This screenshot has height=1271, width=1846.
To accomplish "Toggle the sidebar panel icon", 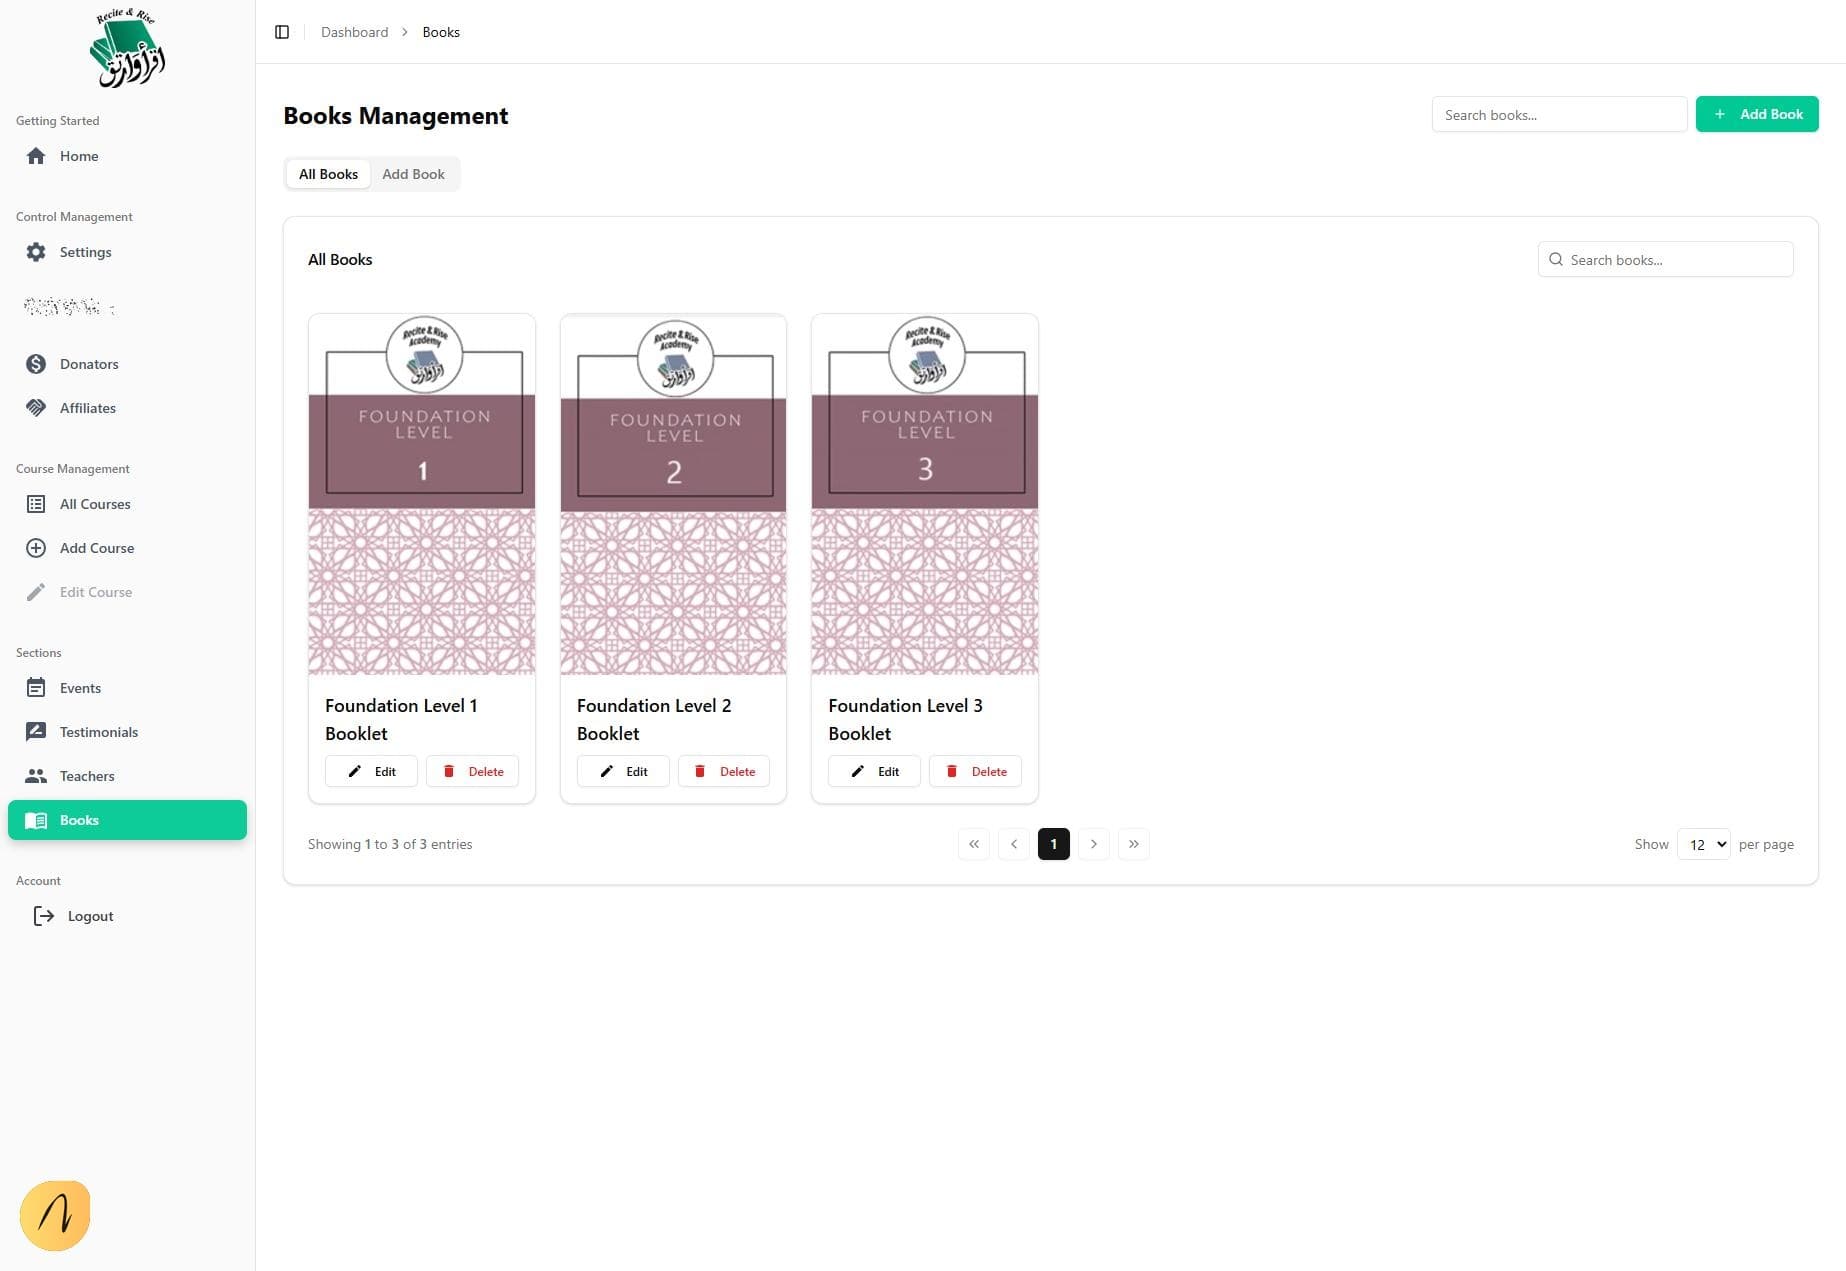I will click(x=282, y=32).
